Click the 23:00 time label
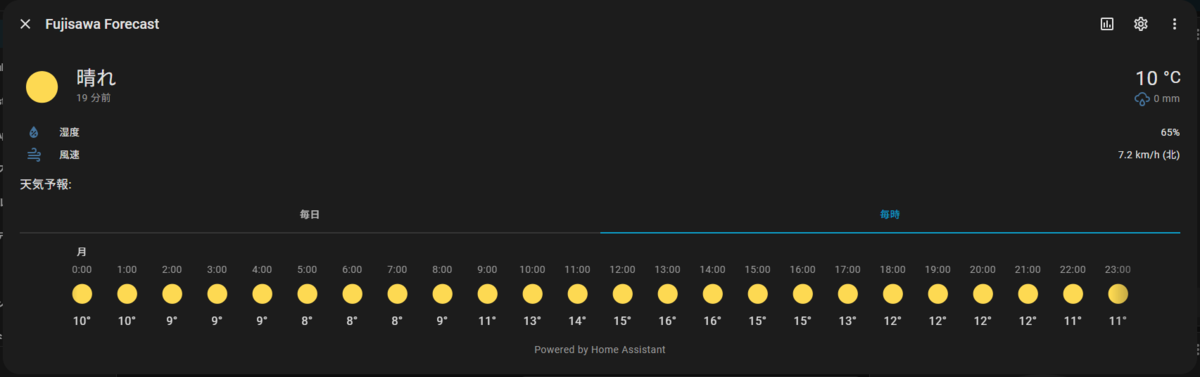Viewport: 1200px width, 377px height. pyautogui.click(x=1118, y=270)
